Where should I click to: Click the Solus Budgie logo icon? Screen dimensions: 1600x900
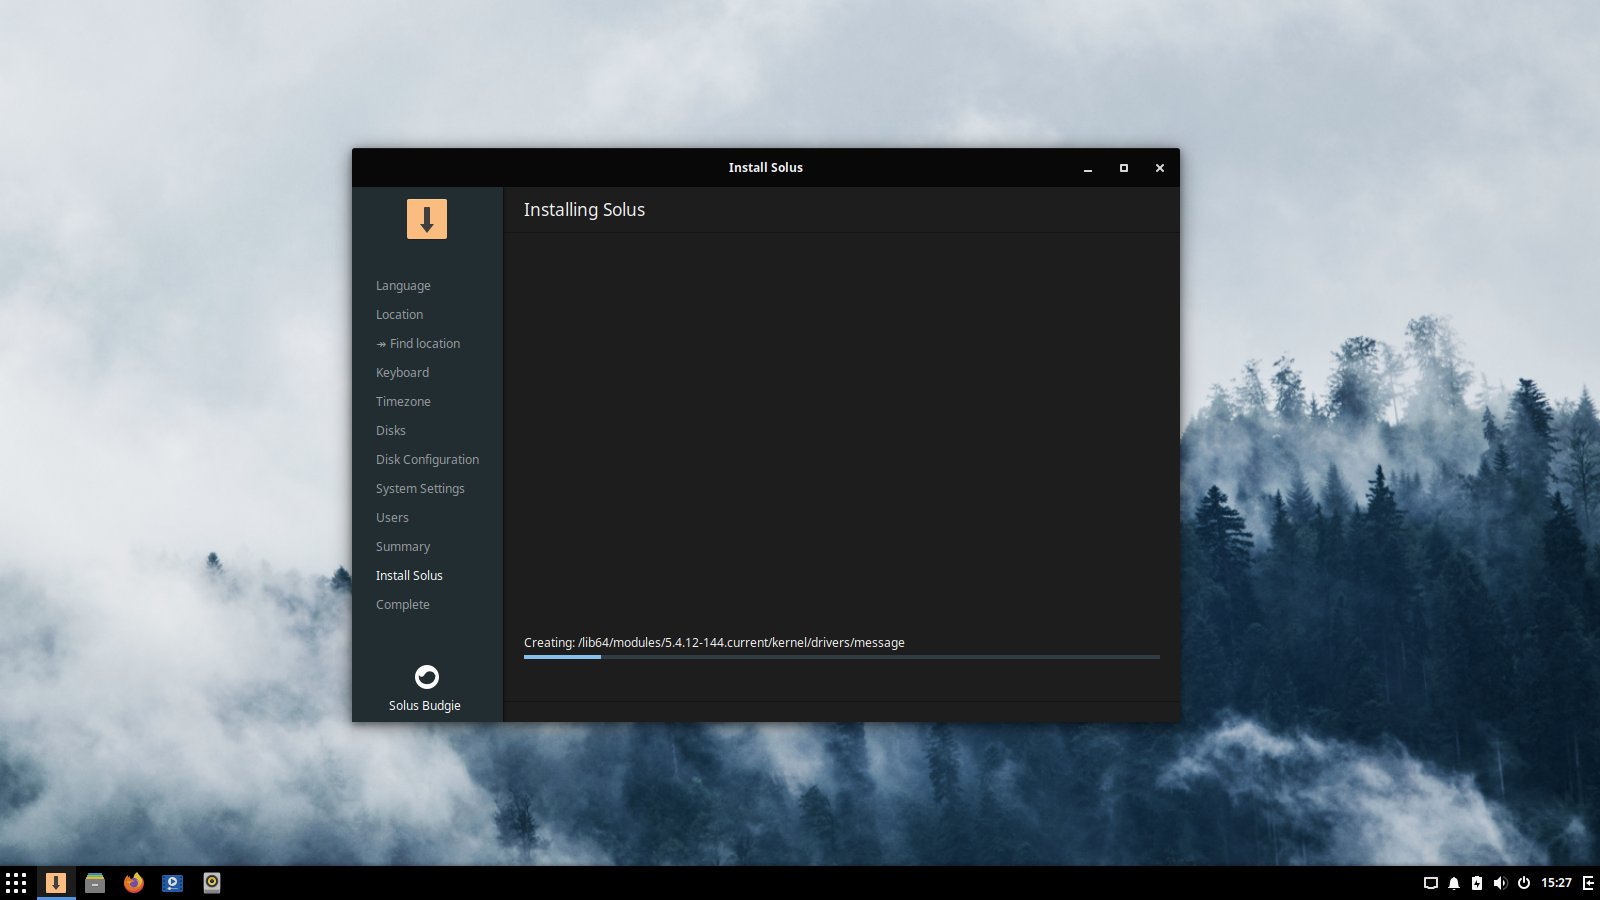point(427,677)
